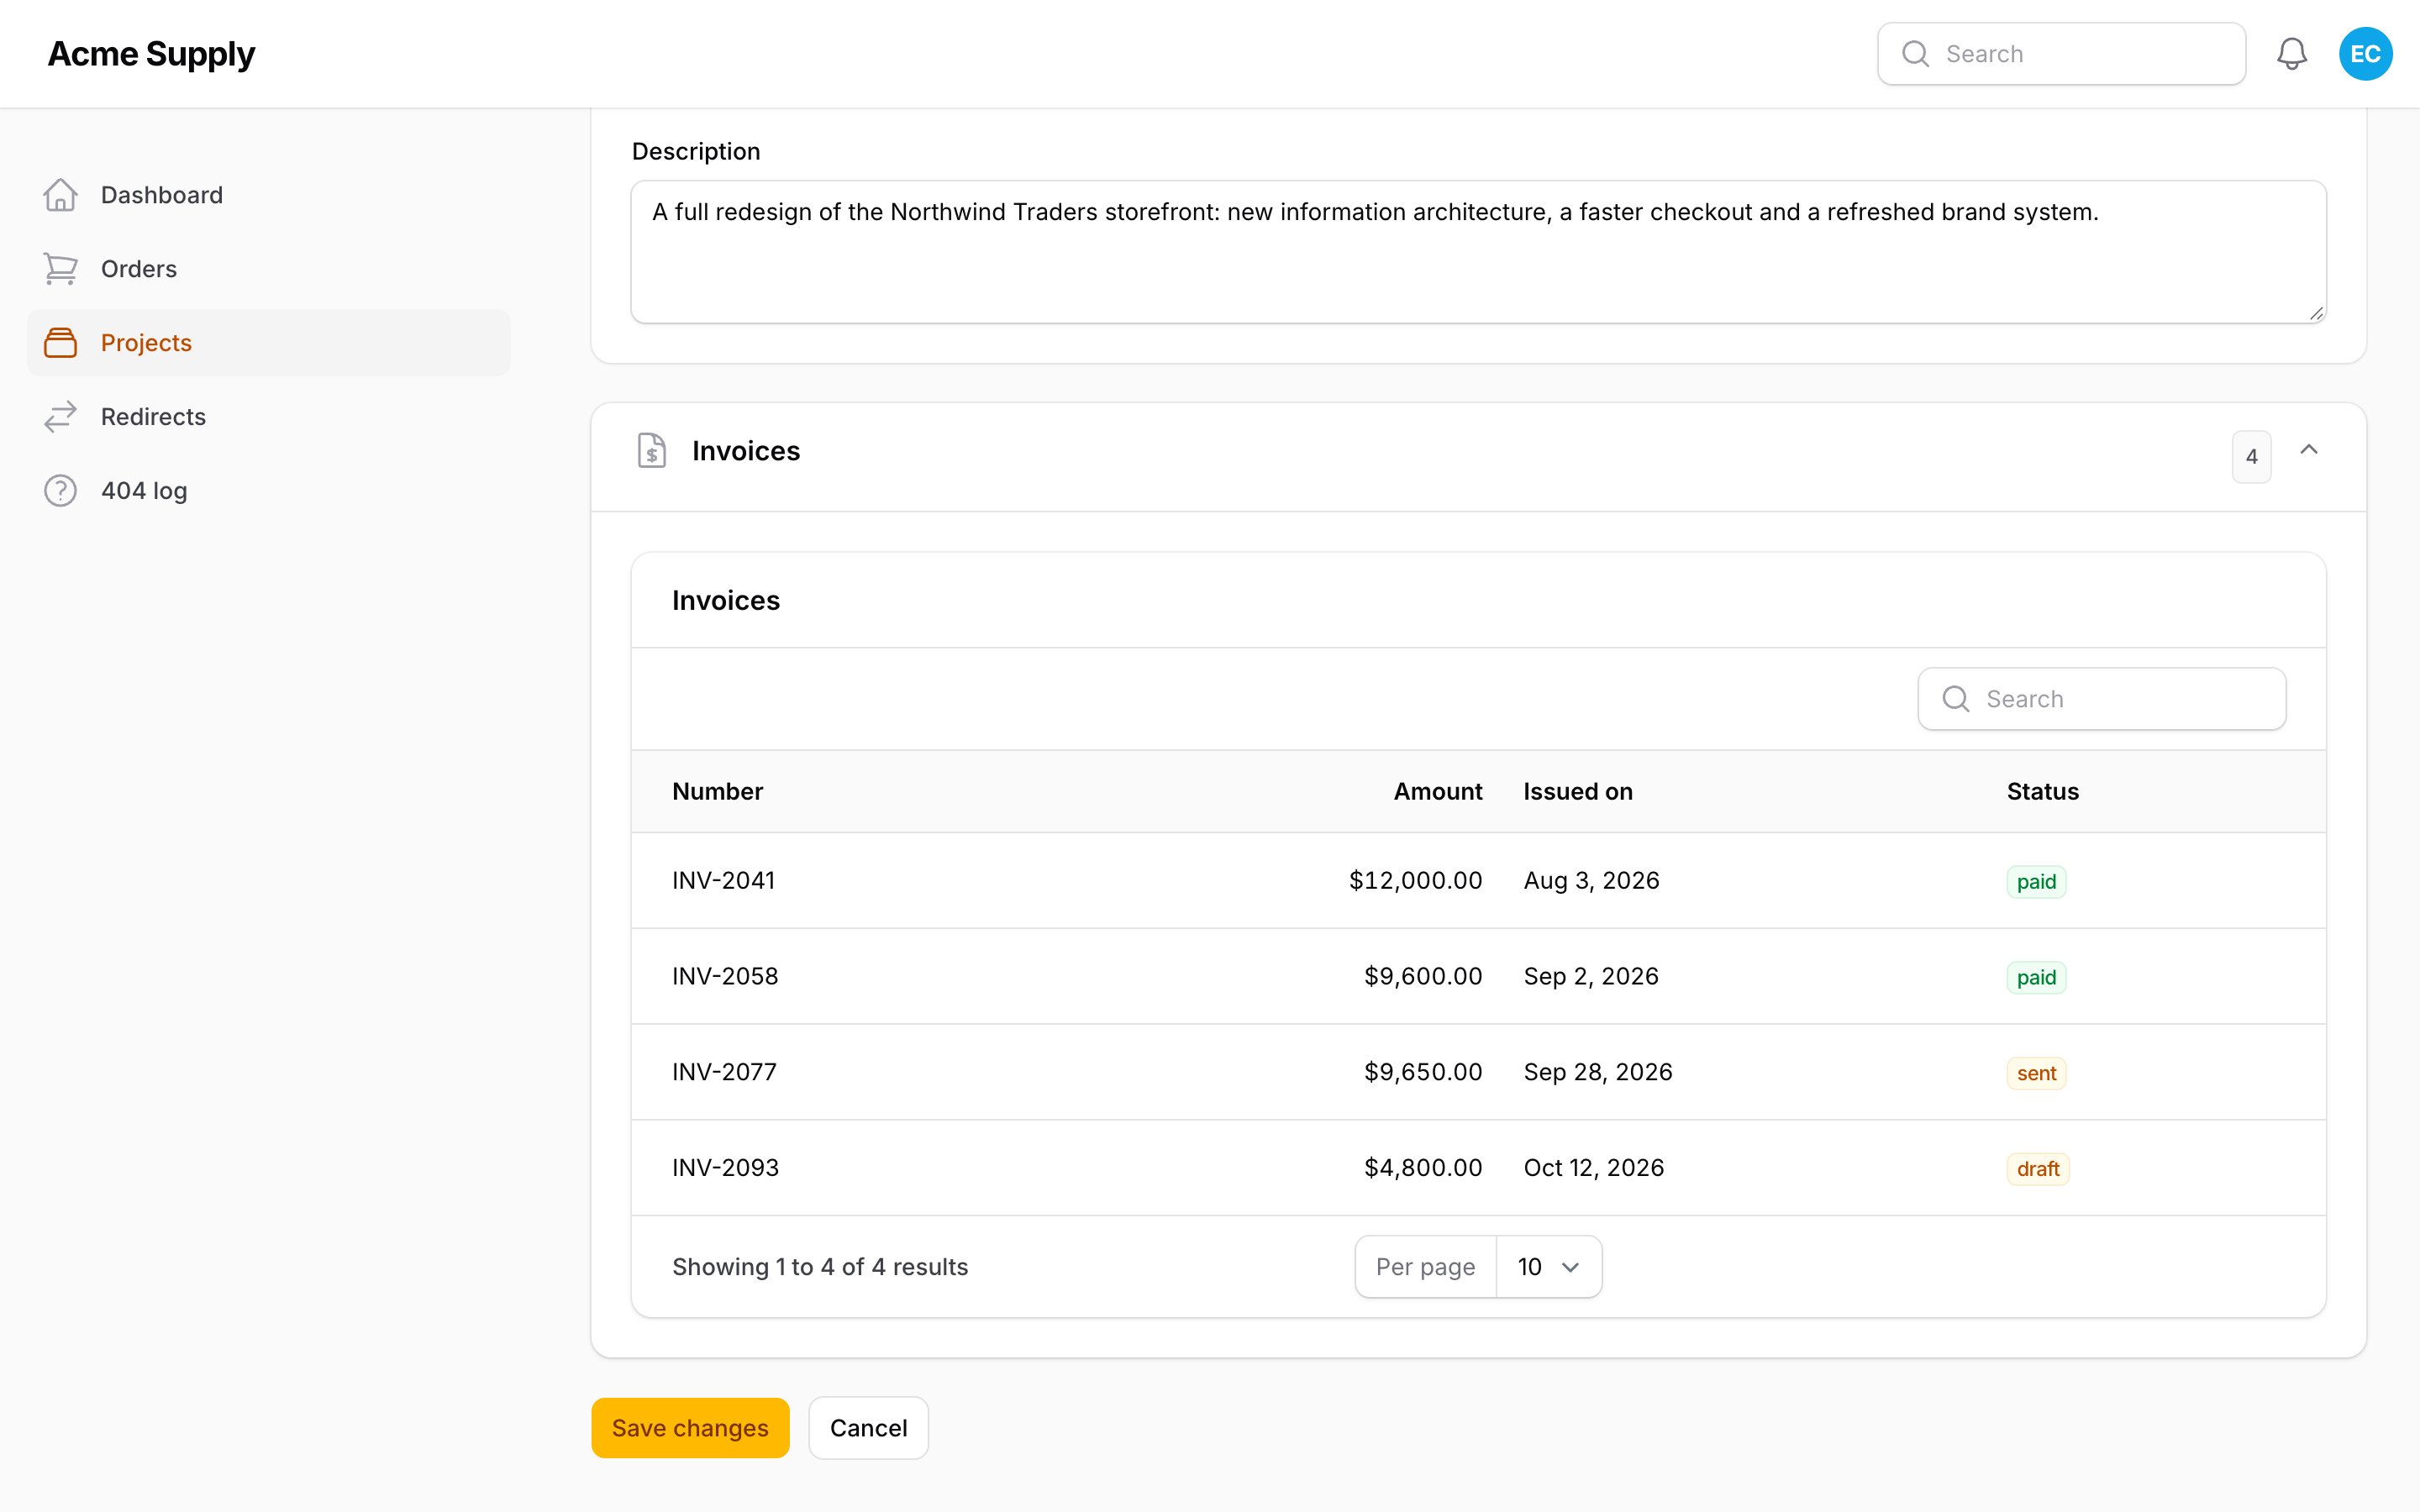Focus the invoices table Search field
Screen dimensions: 2420x1512
click(2101, 699)
